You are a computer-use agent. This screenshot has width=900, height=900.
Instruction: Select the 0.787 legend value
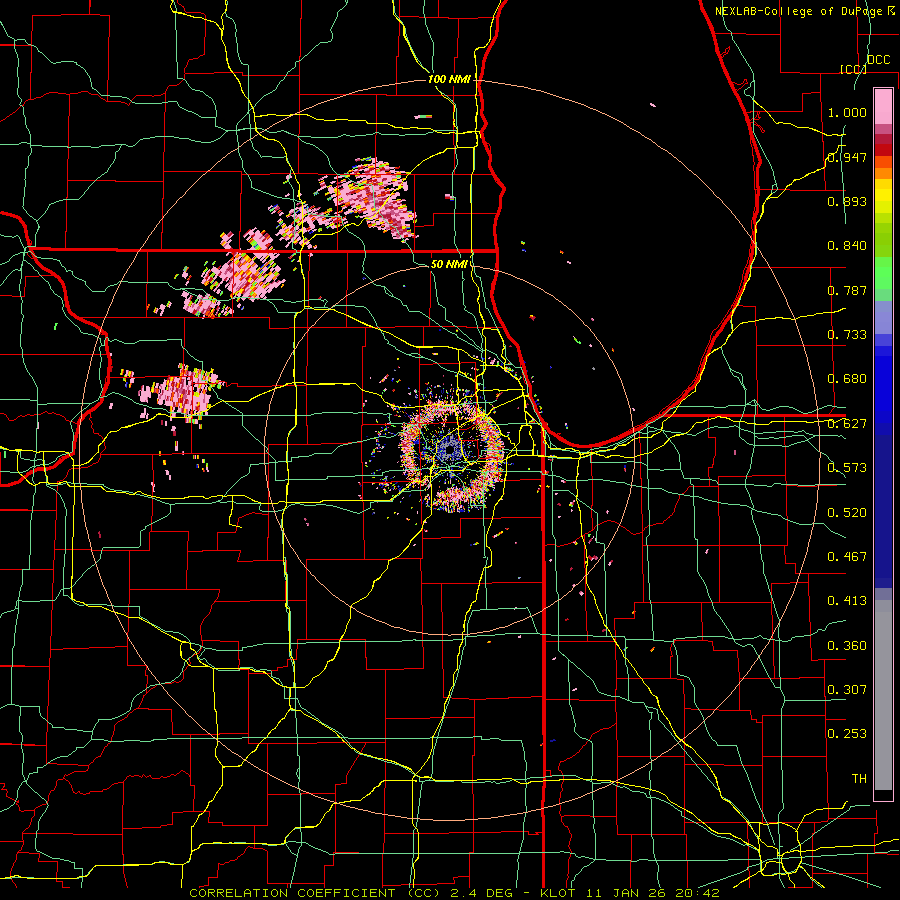847,290
